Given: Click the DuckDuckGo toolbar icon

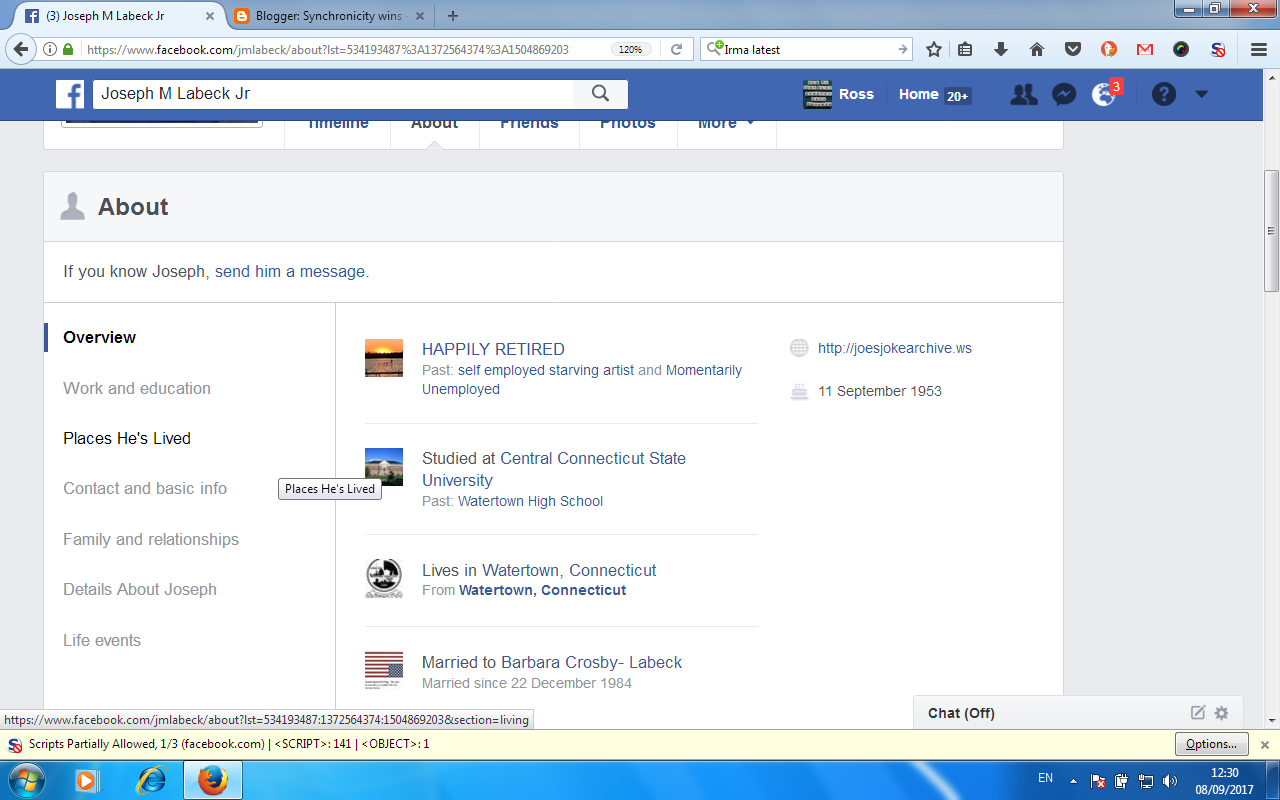Looking at the screenshot, I should click(x=1109, y=49).
